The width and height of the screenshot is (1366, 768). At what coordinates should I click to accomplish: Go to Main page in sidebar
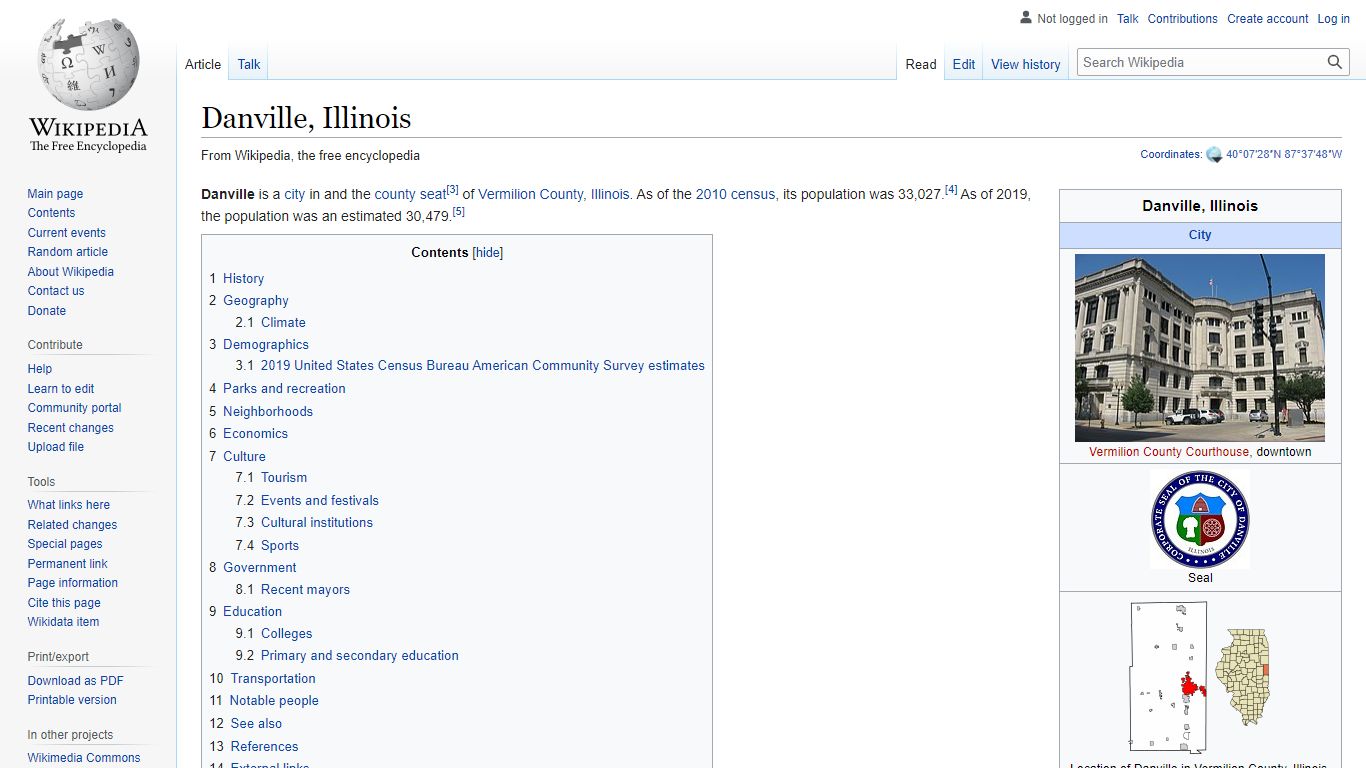pos(55,194)
